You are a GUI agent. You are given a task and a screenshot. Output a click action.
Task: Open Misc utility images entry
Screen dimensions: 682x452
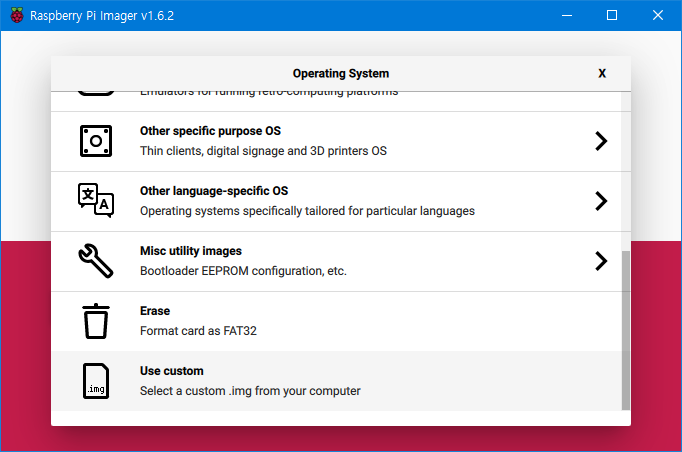click(336, 261)
